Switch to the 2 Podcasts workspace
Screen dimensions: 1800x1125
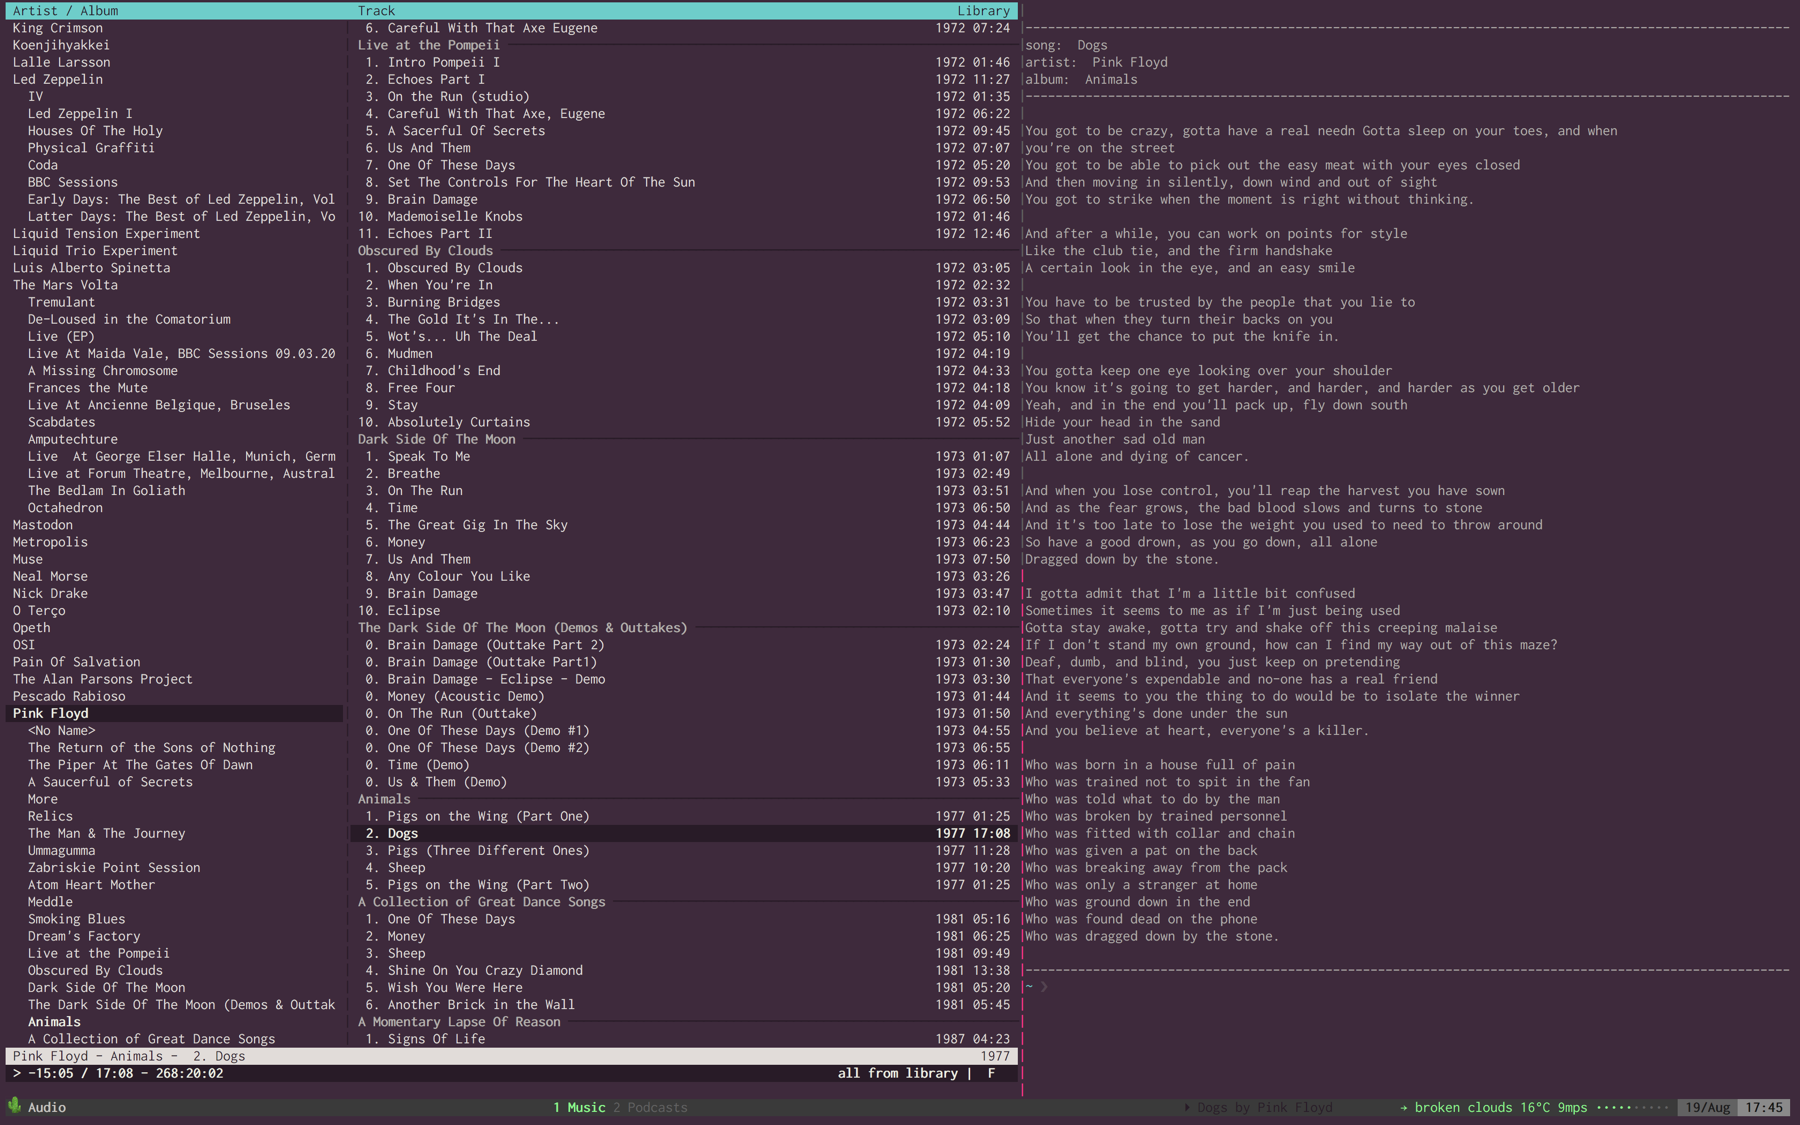point(650,1107)
